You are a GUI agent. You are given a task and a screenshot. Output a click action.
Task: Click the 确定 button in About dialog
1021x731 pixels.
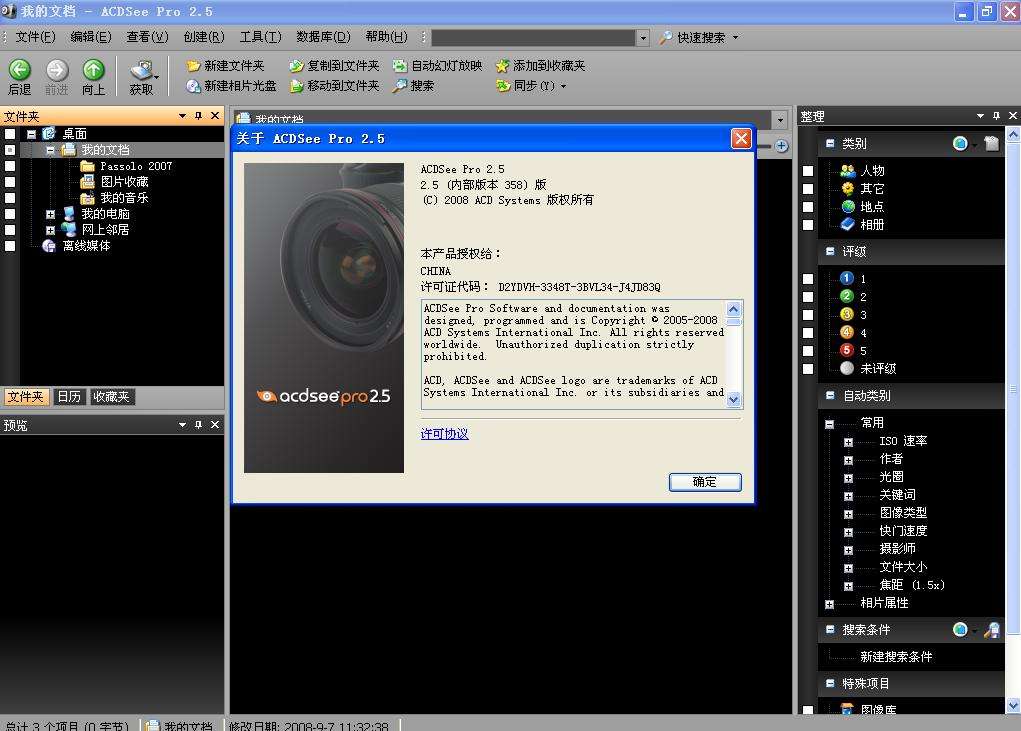[705, 482]
